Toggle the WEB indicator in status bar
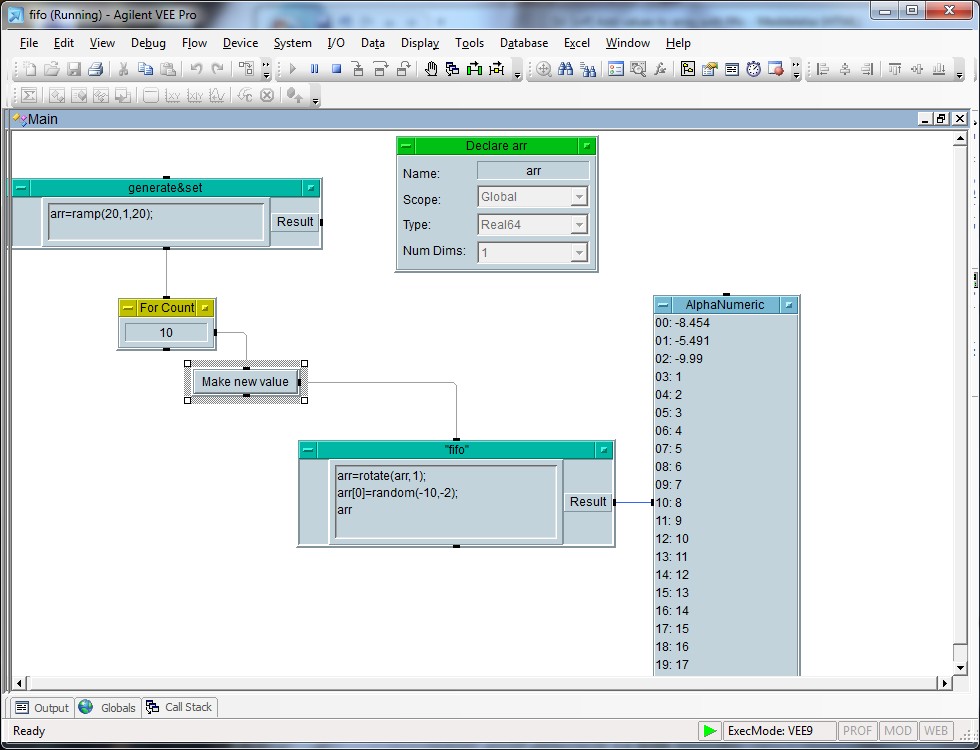The image size is (980, 750). click(936, 731)
